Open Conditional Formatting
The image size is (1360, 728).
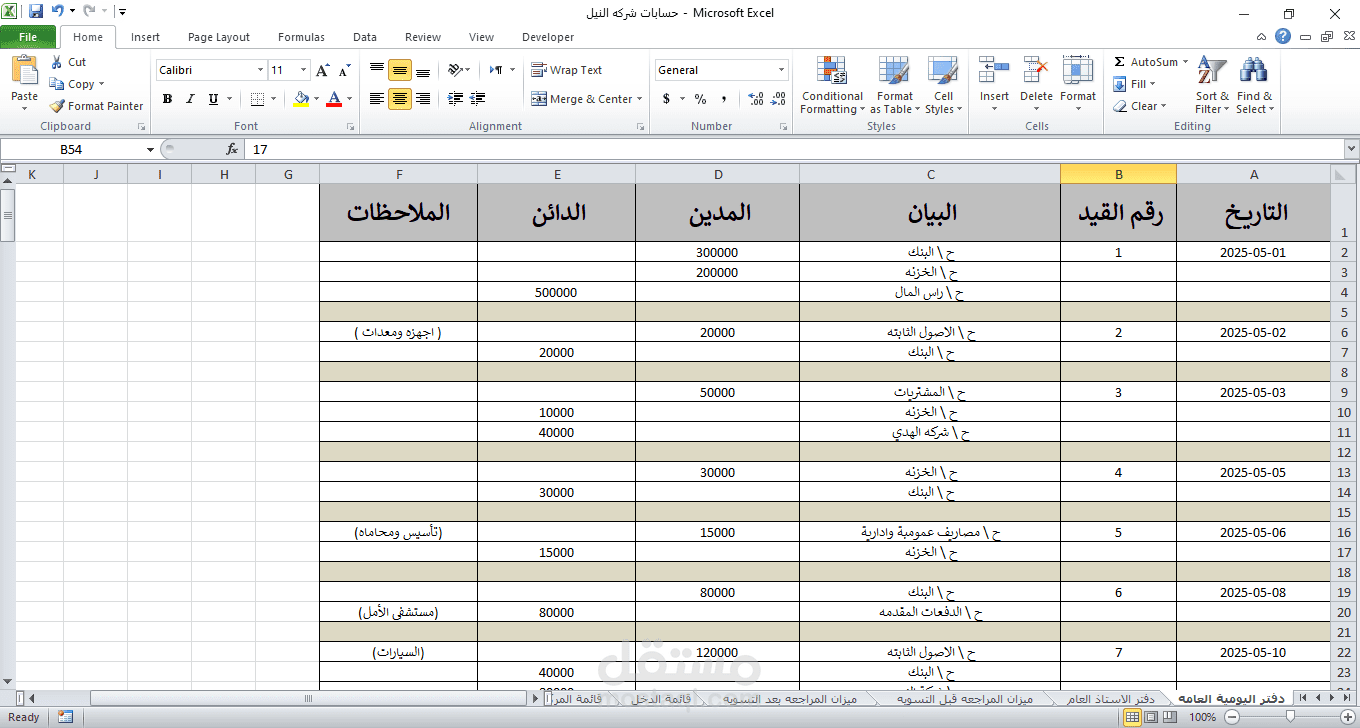click(832, 86)
